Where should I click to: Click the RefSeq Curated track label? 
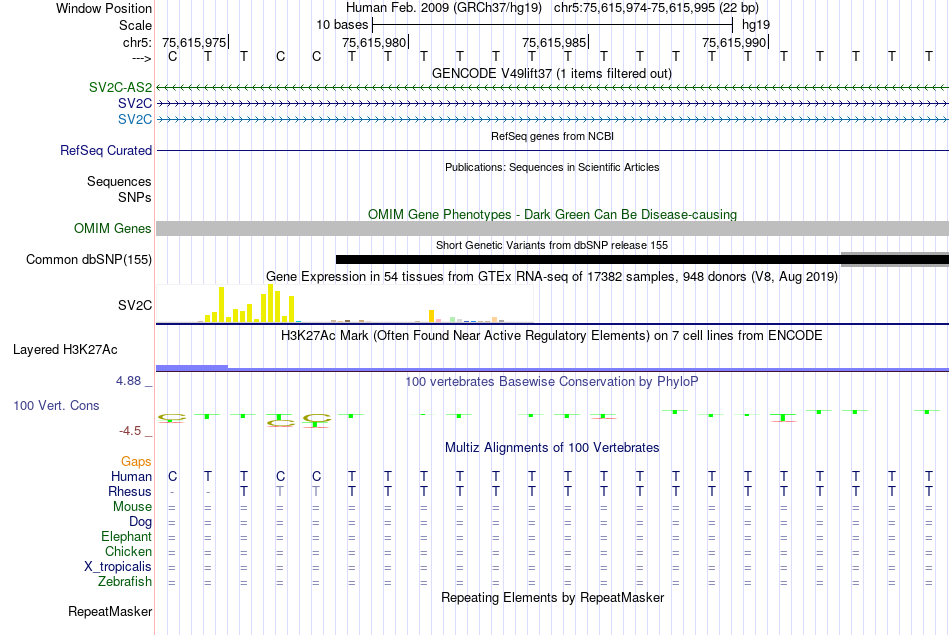tap(106, 150)
